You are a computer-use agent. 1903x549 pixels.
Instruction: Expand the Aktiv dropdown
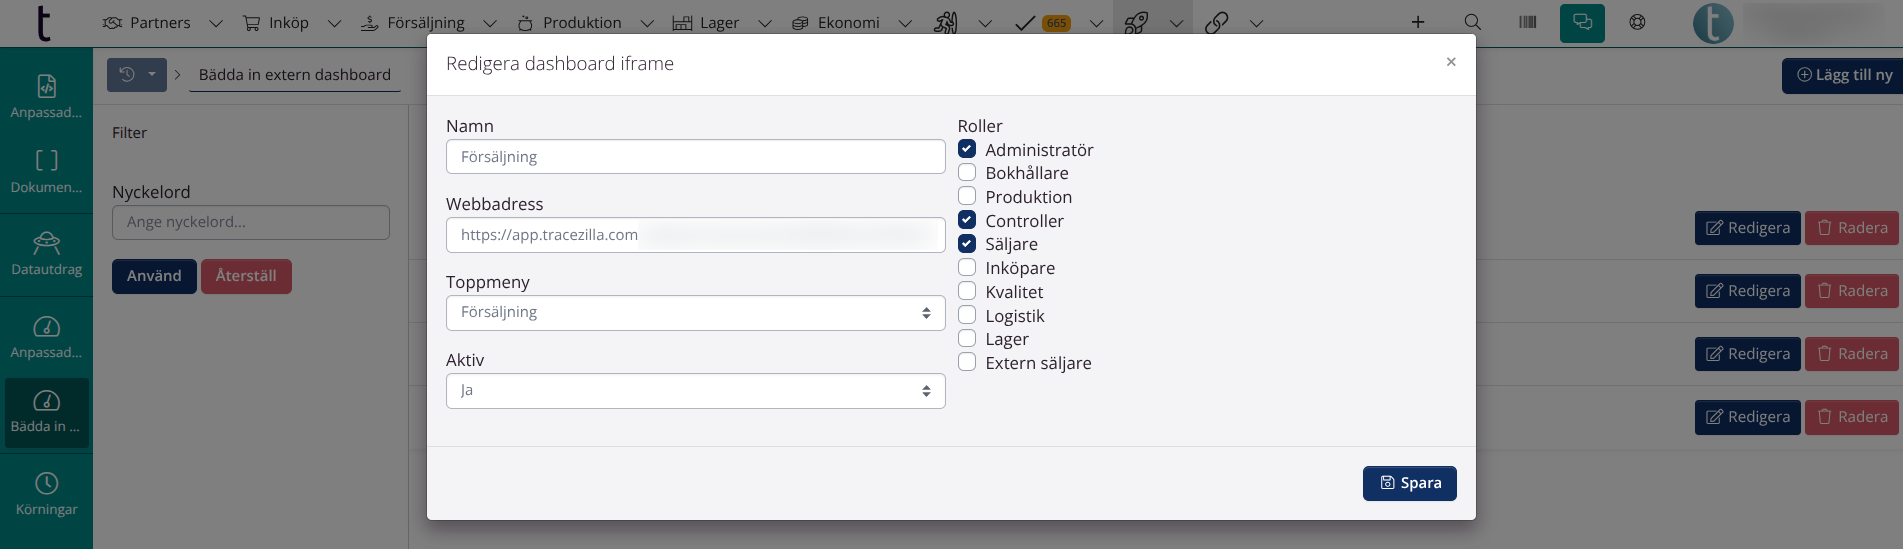[x=695, y=391]
